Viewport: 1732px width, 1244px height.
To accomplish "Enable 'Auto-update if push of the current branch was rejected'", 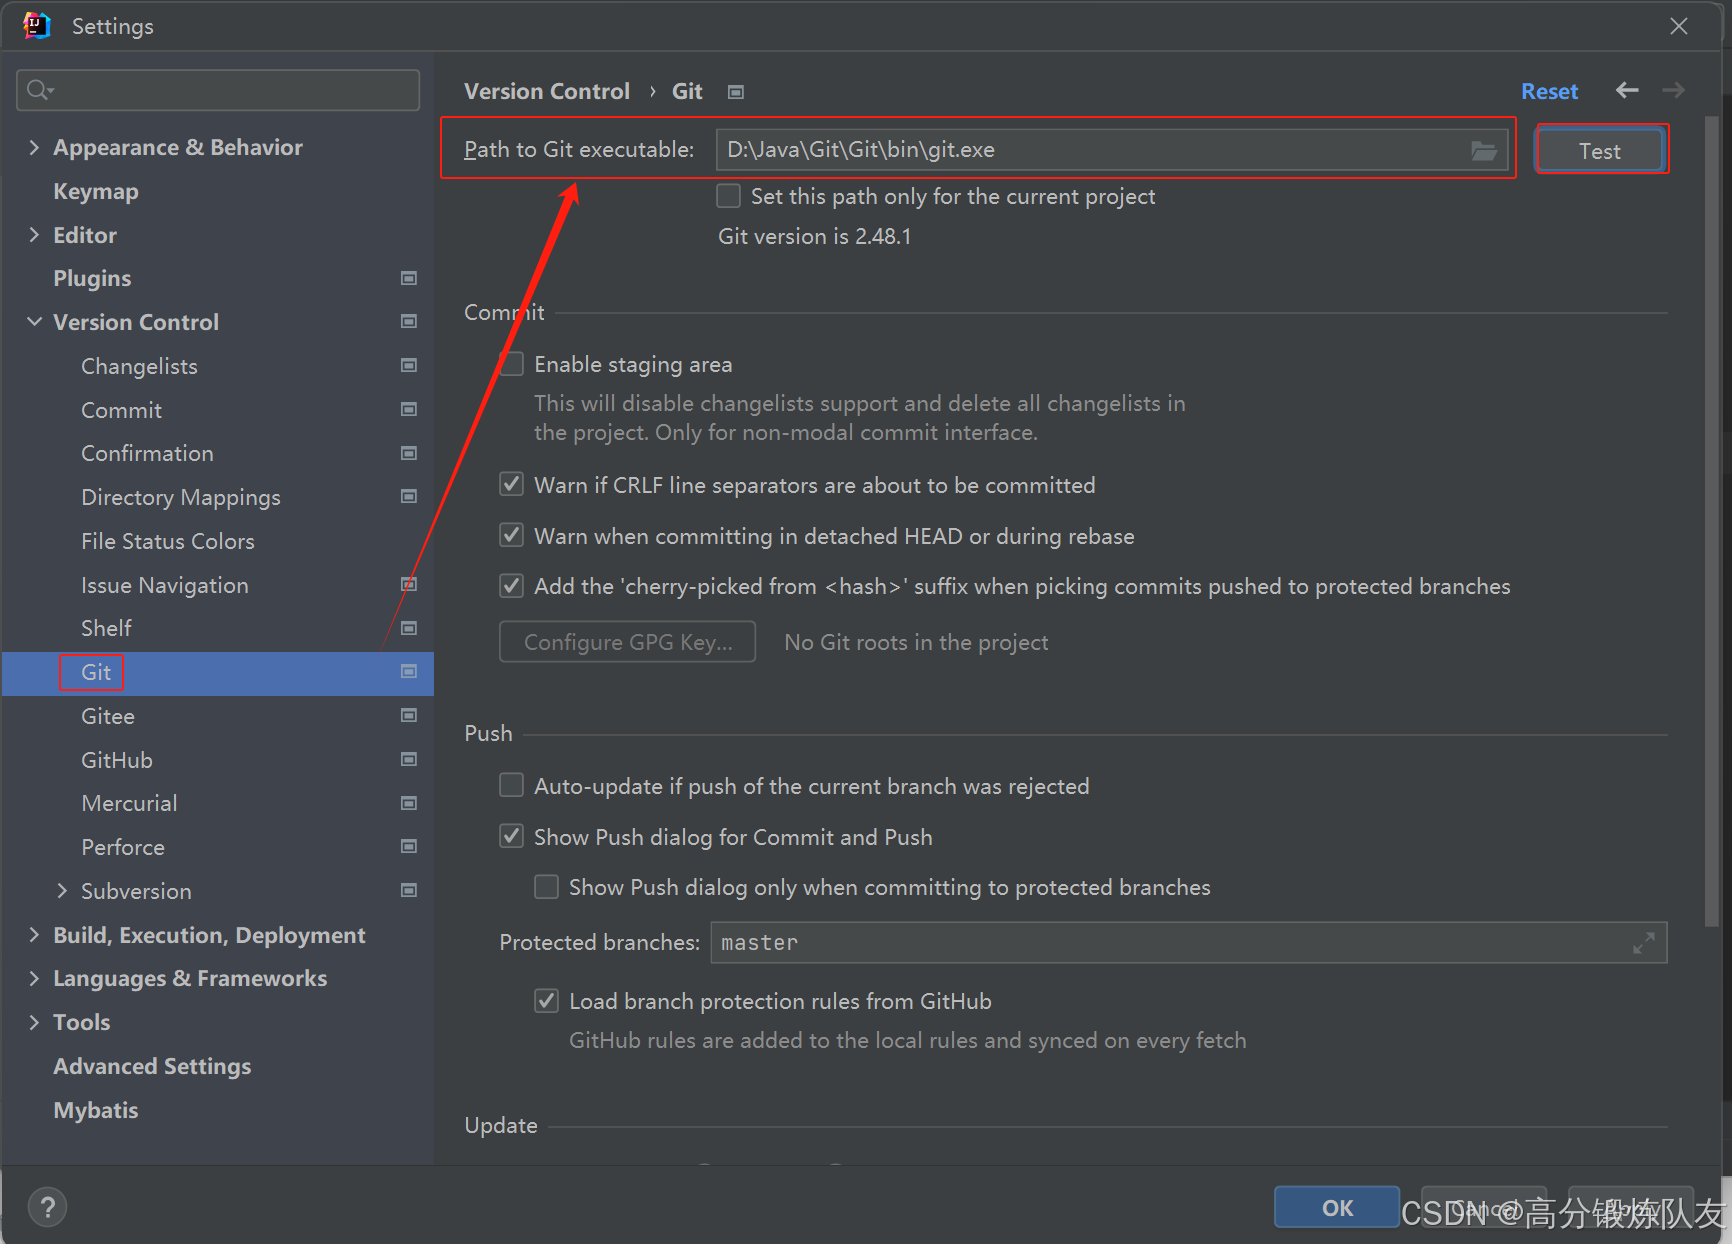I will [512, 786].
